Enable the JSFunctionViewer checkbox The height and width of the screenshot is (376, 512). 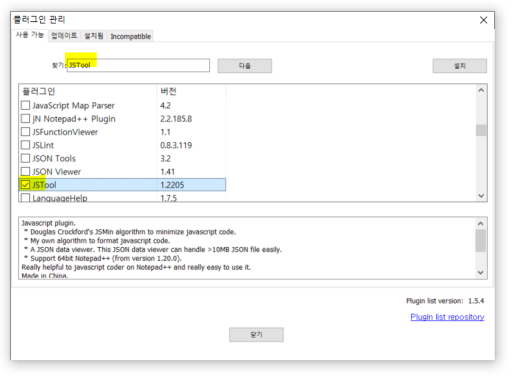click(25, 132)
